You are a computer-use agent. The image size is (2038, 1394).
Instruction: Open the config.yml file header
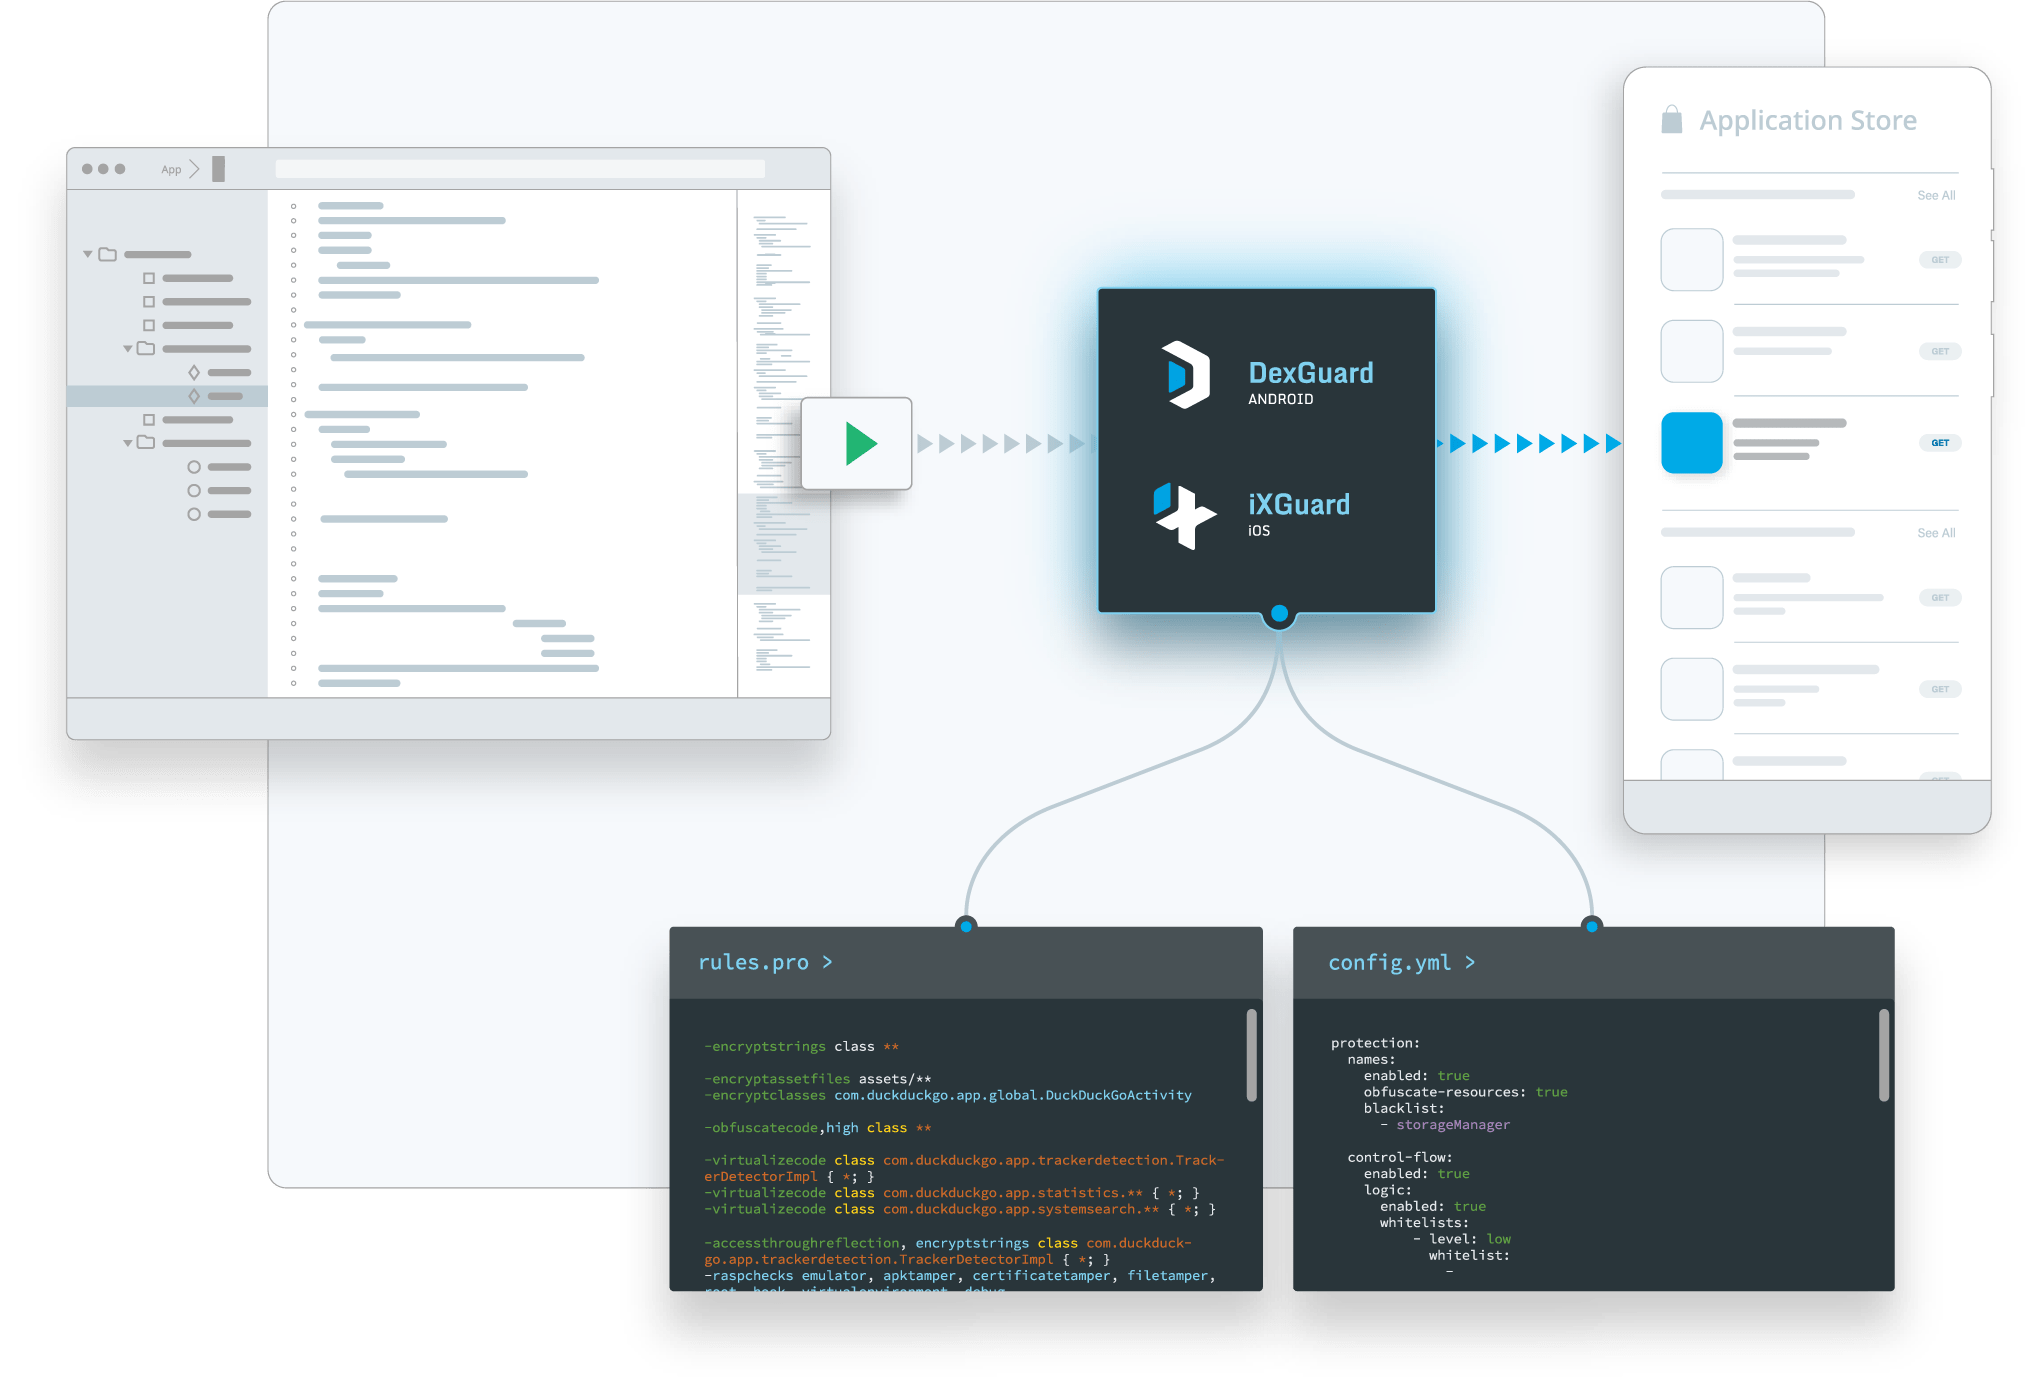(x=1593, y=962)
